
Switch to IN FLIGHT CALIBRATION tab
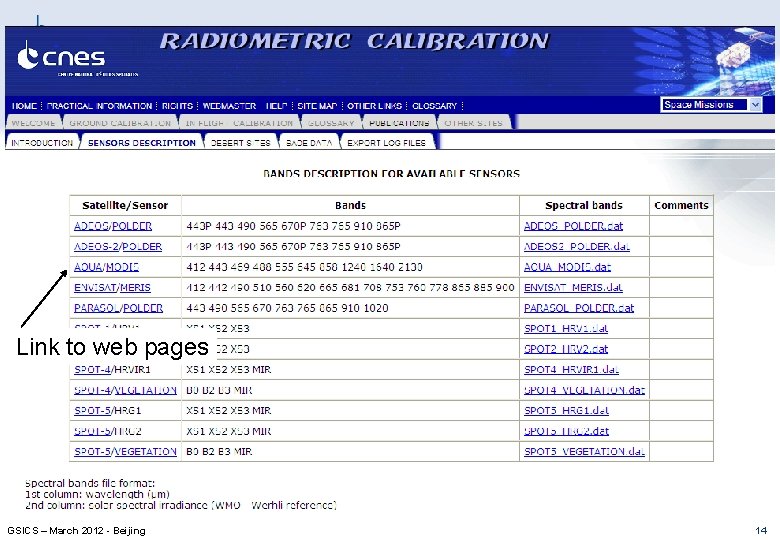[239, 123]
